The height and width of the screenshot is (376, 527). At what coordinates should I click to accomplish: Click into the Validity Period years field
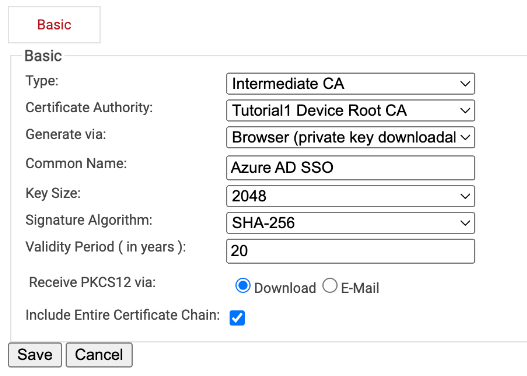coord(350,251)
